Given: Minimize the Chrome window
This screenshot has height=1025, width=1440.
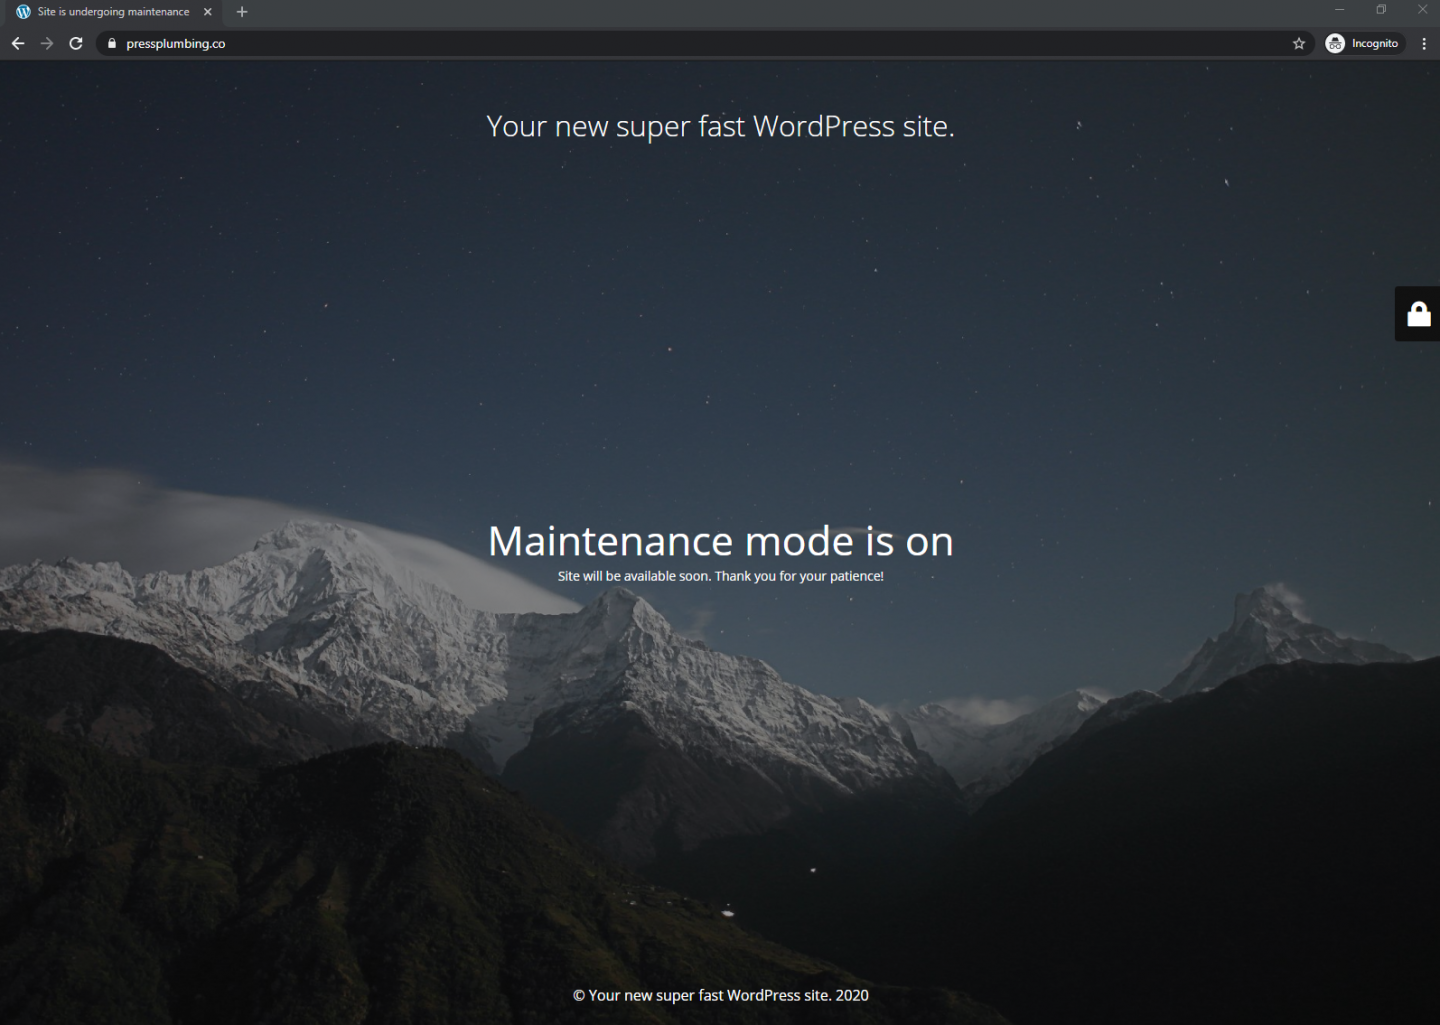Looking at the screenshot, I should click(1339, 10).
